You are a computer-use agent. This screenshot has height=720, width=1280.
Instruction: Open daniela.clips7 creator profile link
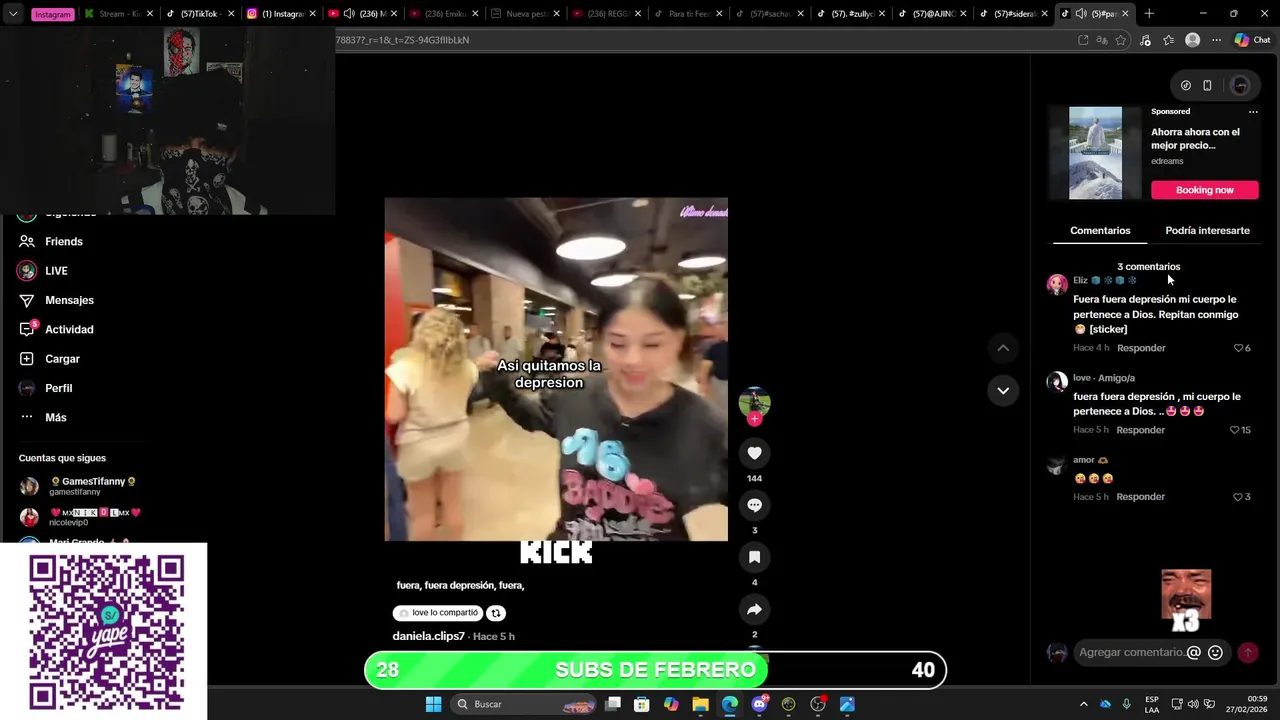[428, 636]
